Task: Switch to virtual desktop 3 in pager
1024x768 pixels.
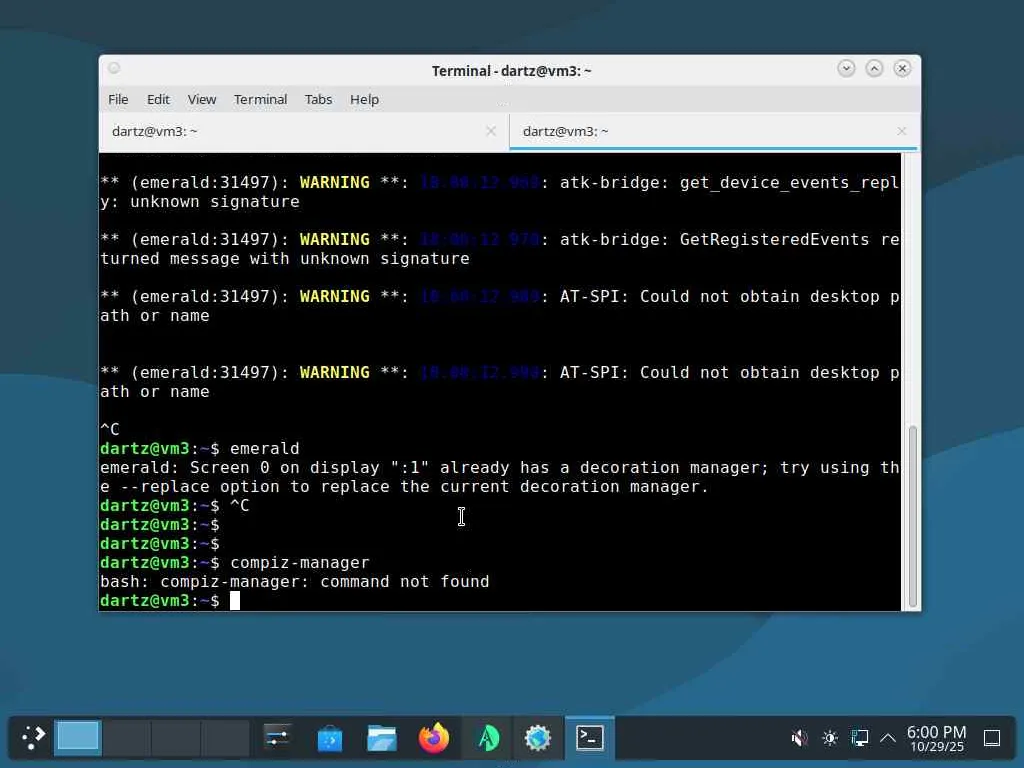Action: (x=176, y=738)
